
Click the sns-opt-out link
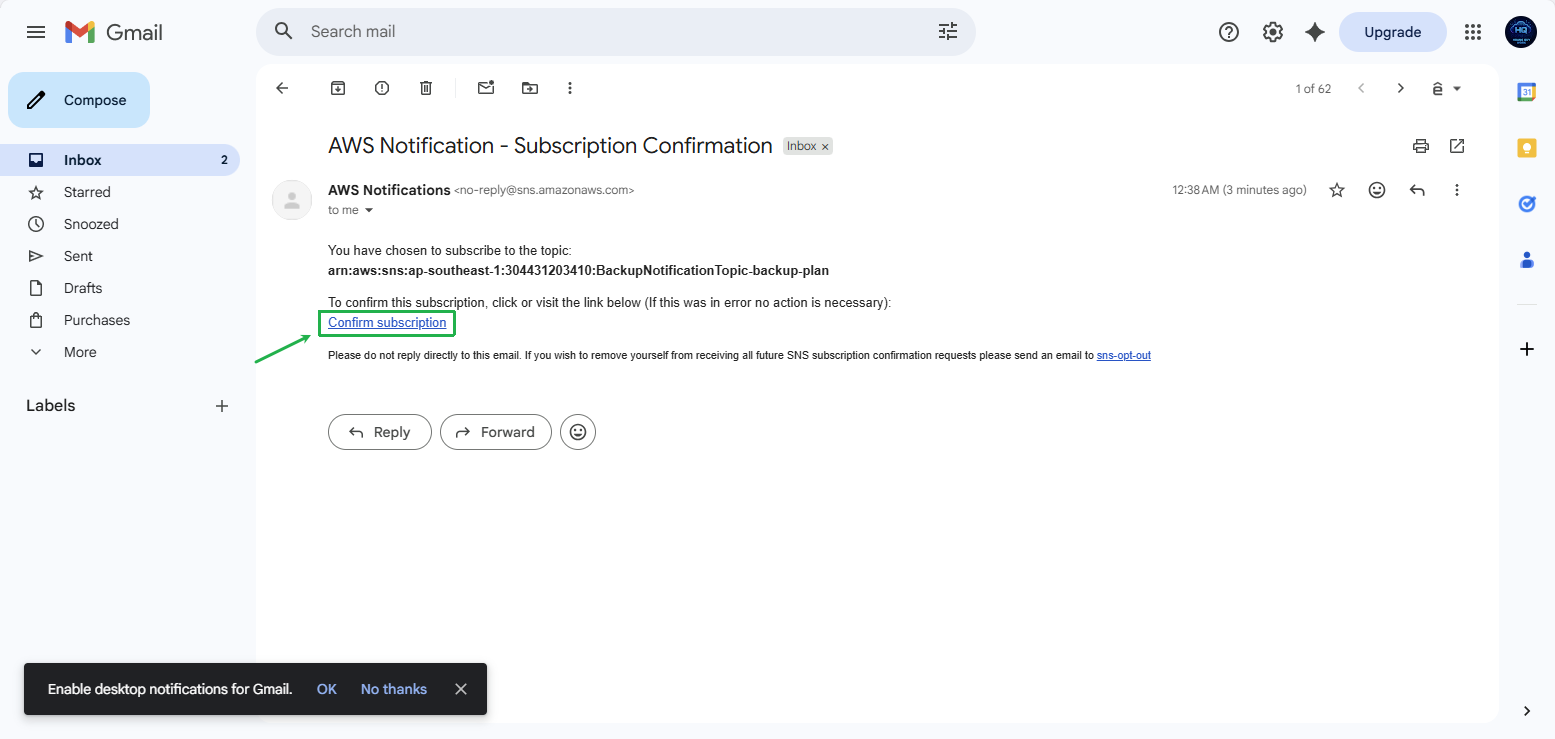click(1124, 355)
